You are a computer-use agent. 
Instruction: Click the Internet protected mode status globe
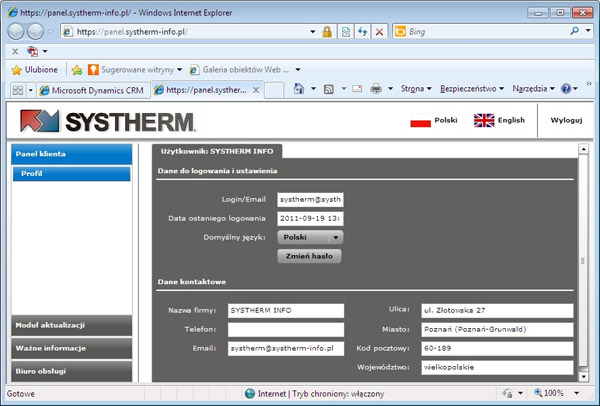coord(250,393)
